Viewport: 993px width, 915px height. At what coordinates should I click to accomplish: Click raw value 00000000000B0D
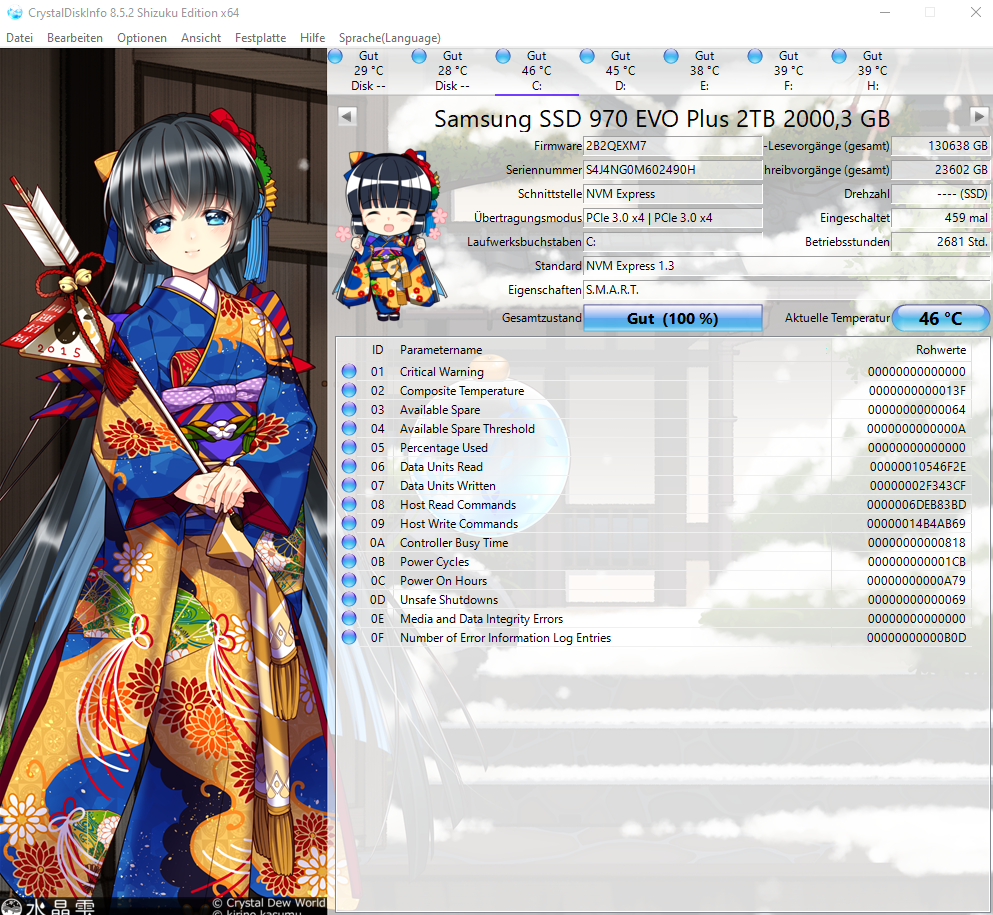[916, 638]
